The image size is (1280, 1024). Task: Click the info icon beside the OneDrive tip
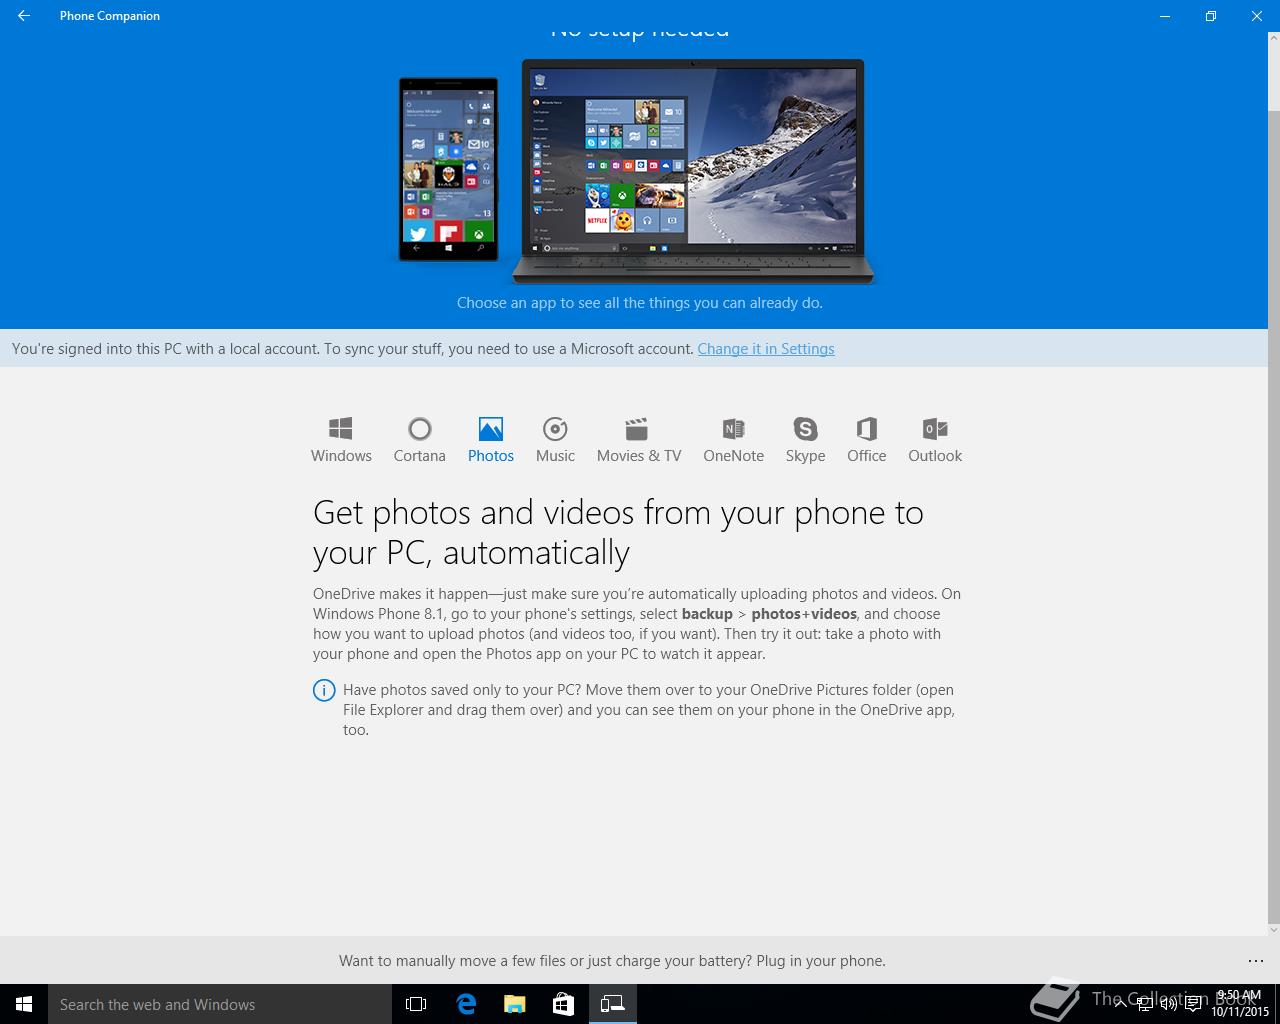(324, 690)
